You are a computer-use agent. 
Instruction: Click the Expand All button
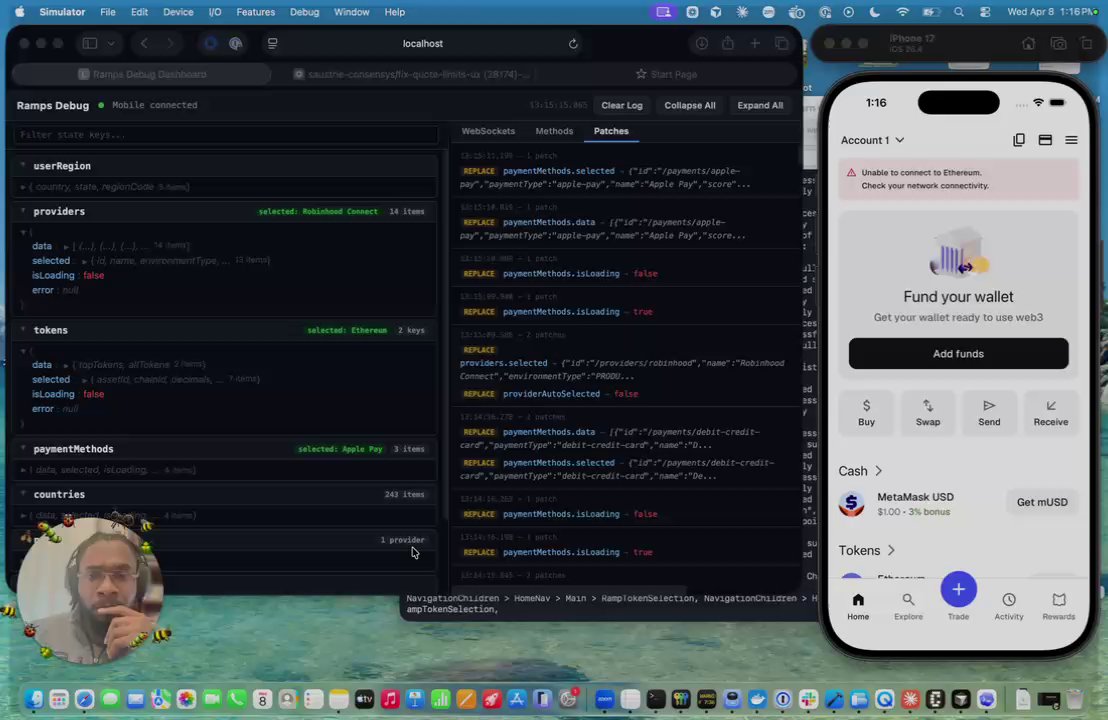760,105
